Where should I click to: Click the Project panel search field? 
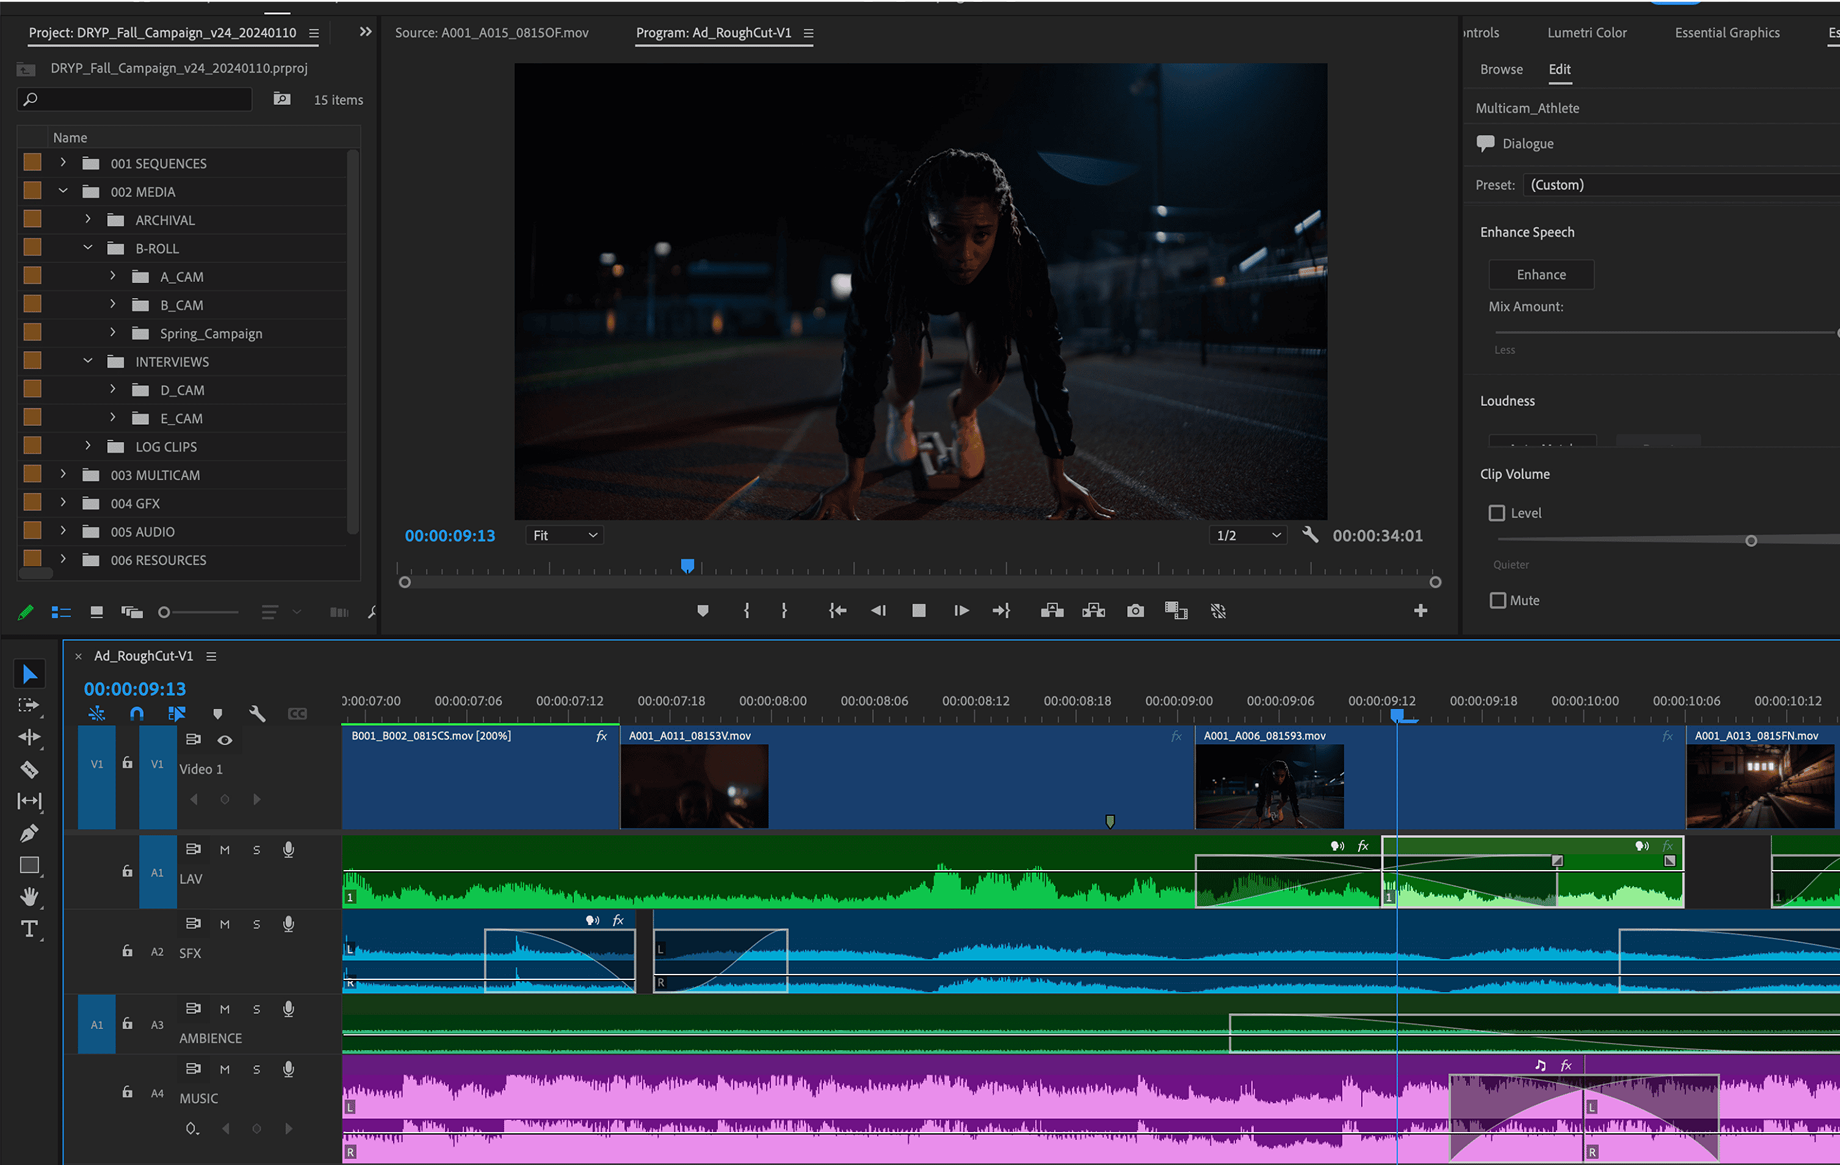pos(134,99)
